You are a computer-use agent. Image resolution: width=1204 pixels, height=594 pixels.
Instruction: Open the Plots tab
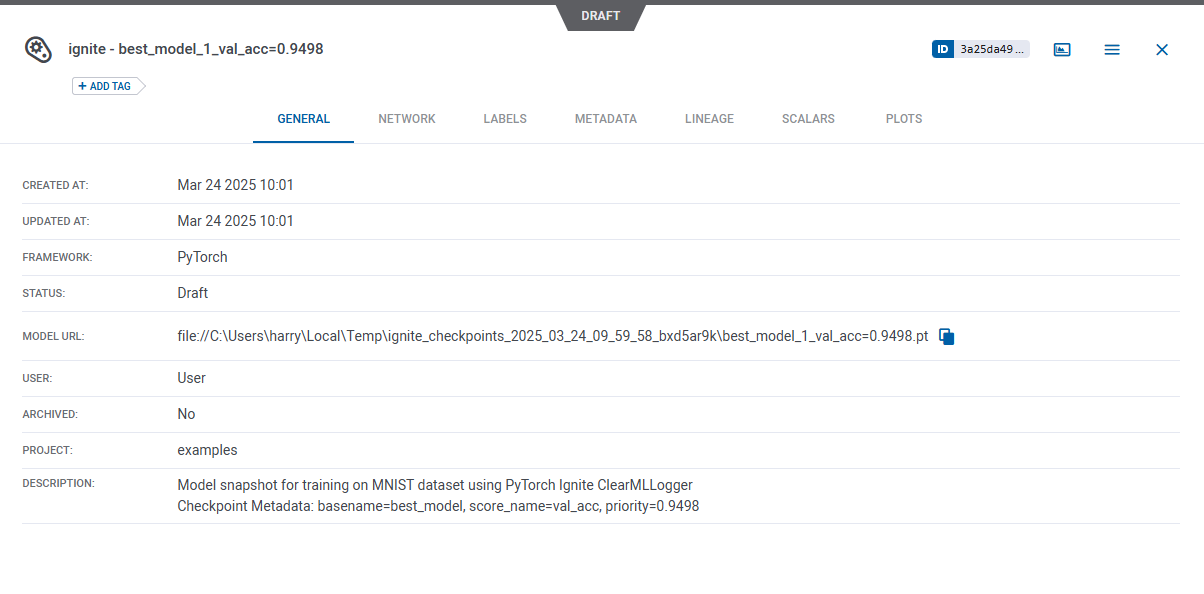[903, 119]
